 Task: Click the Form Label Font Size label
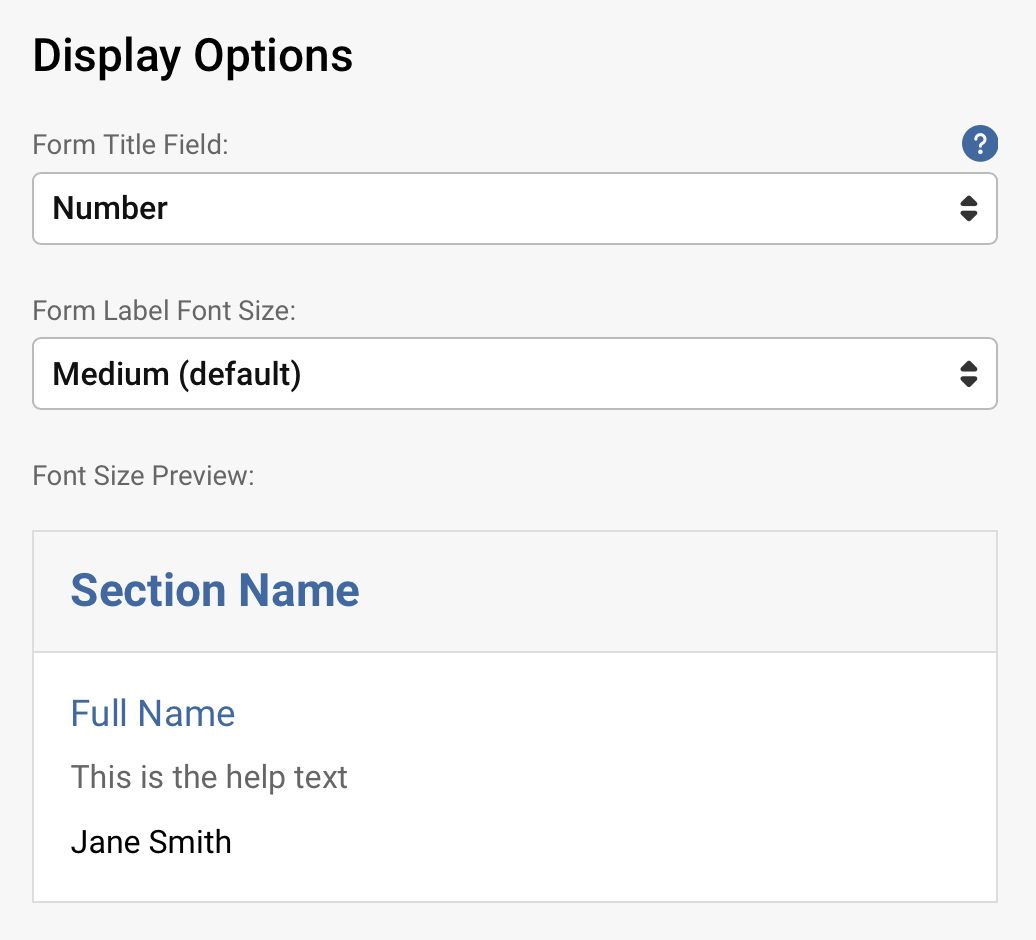163,311
